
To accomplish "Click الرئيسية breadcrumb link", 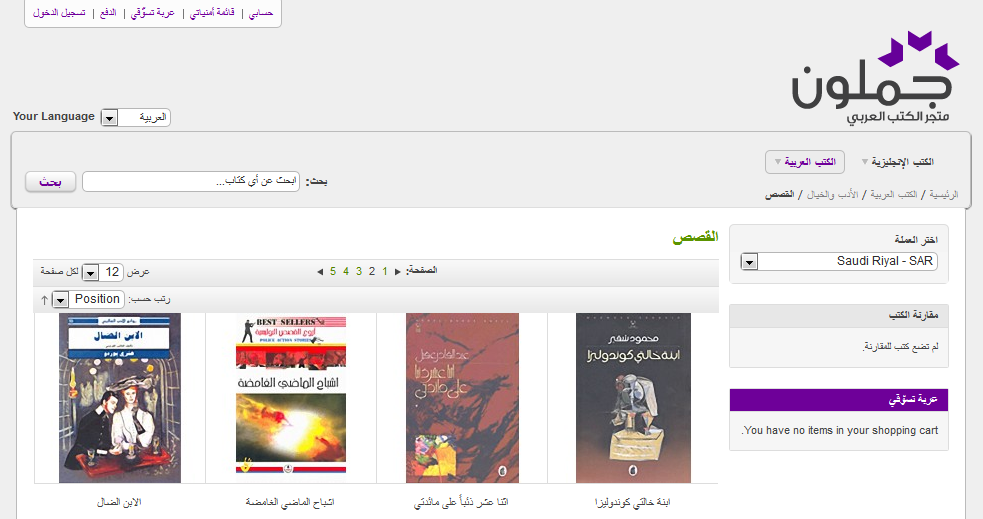I will (x=944, y=195).
